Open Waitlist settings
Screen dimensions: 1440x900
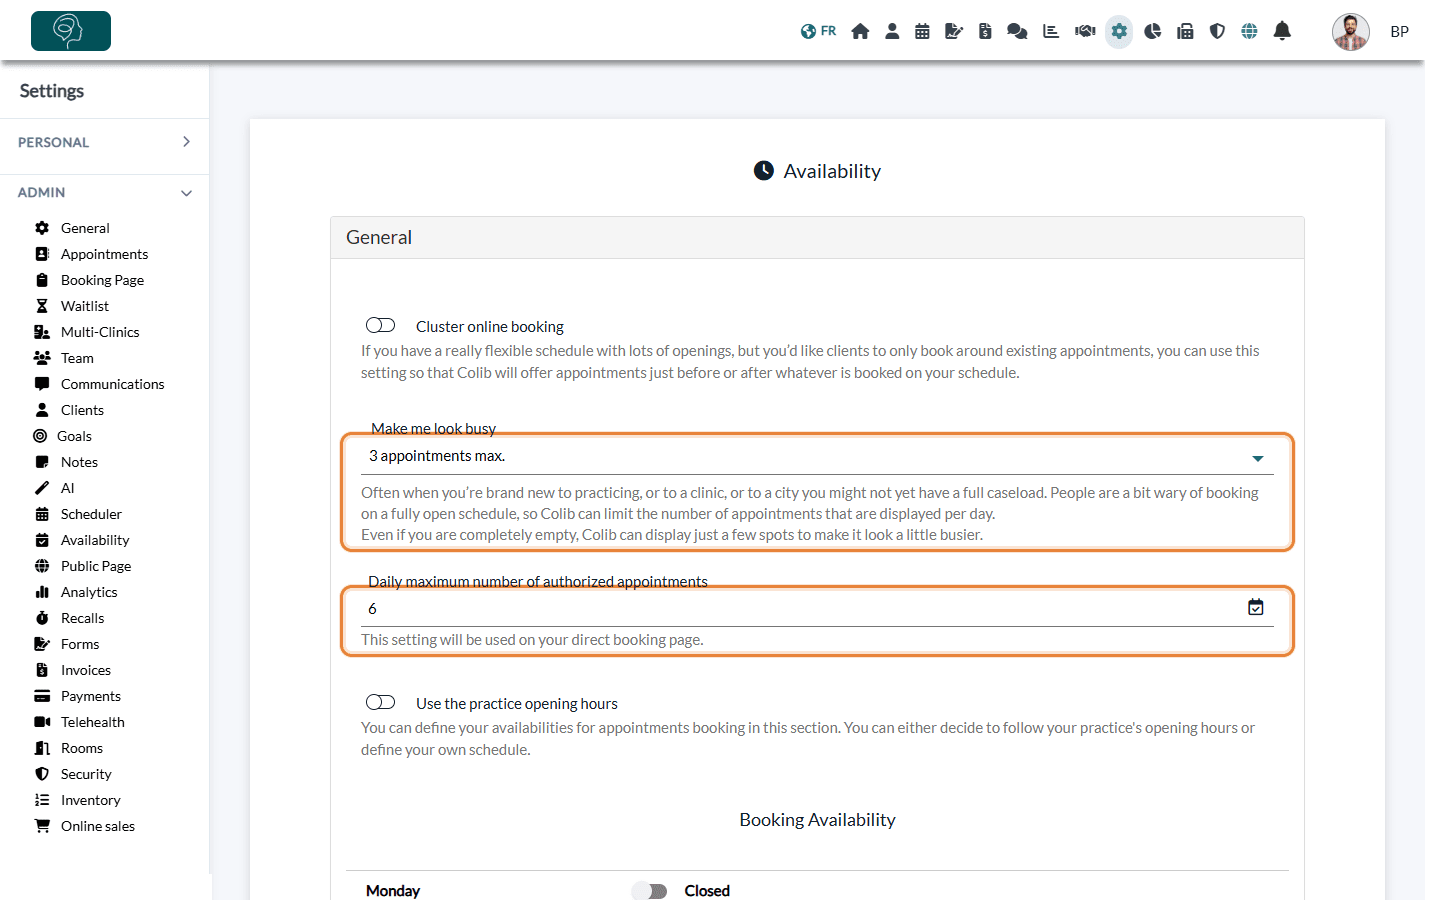[x=85, y=306]
